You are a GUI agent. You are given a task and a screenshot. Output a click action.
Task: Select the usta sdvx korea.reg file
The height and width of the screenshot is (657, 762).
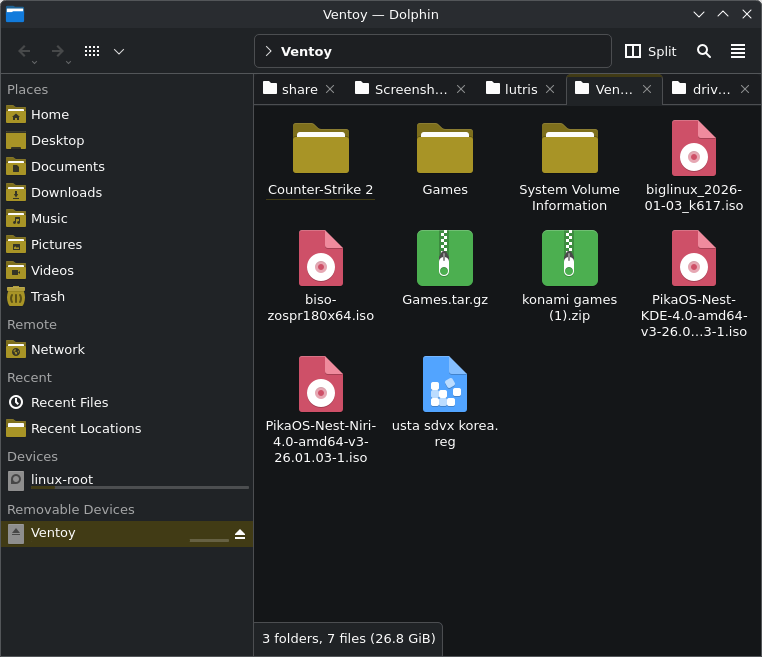click(x=445, y=385)
